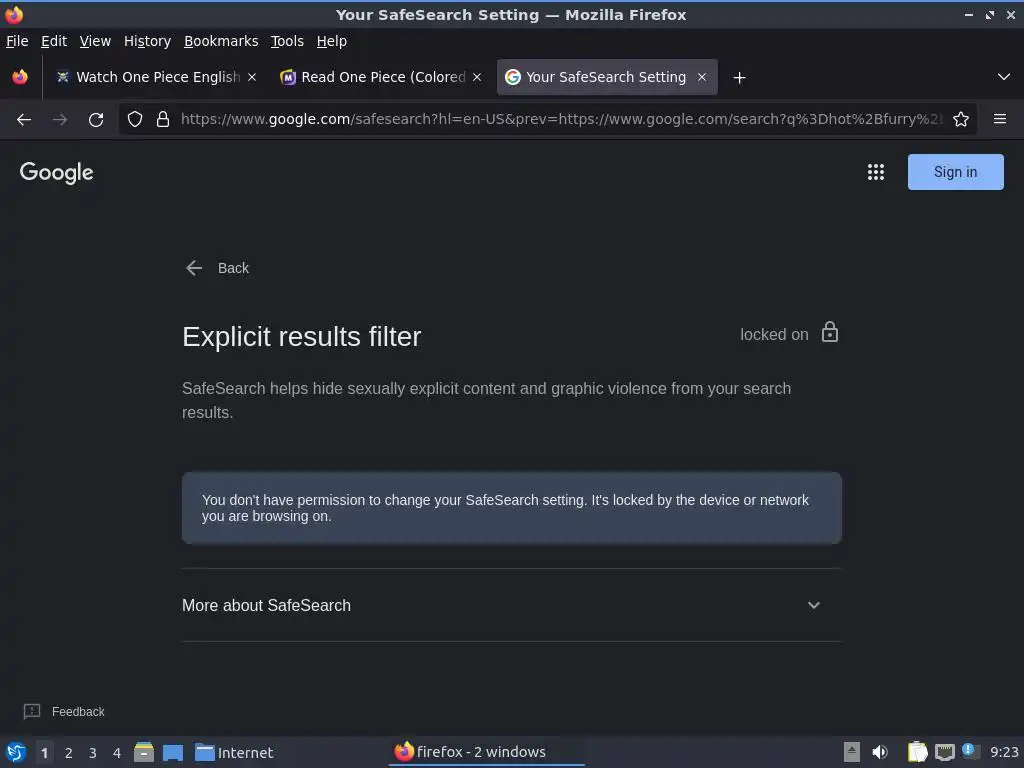This screenshot has height=768, width=1024.
Task: Click the eject removable media tray icon
Action: pos(852,752)
